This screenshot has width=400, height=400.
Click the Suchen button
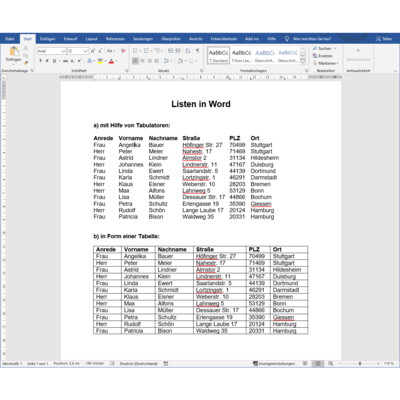click(324, 49)
